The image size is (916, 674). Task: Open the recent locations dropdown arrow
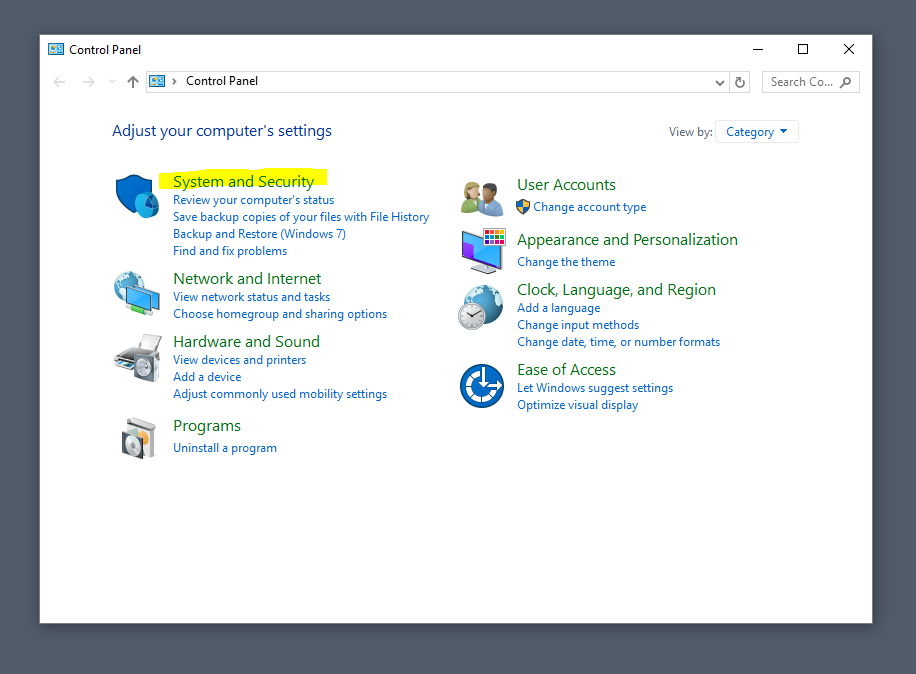pos(112,82)
